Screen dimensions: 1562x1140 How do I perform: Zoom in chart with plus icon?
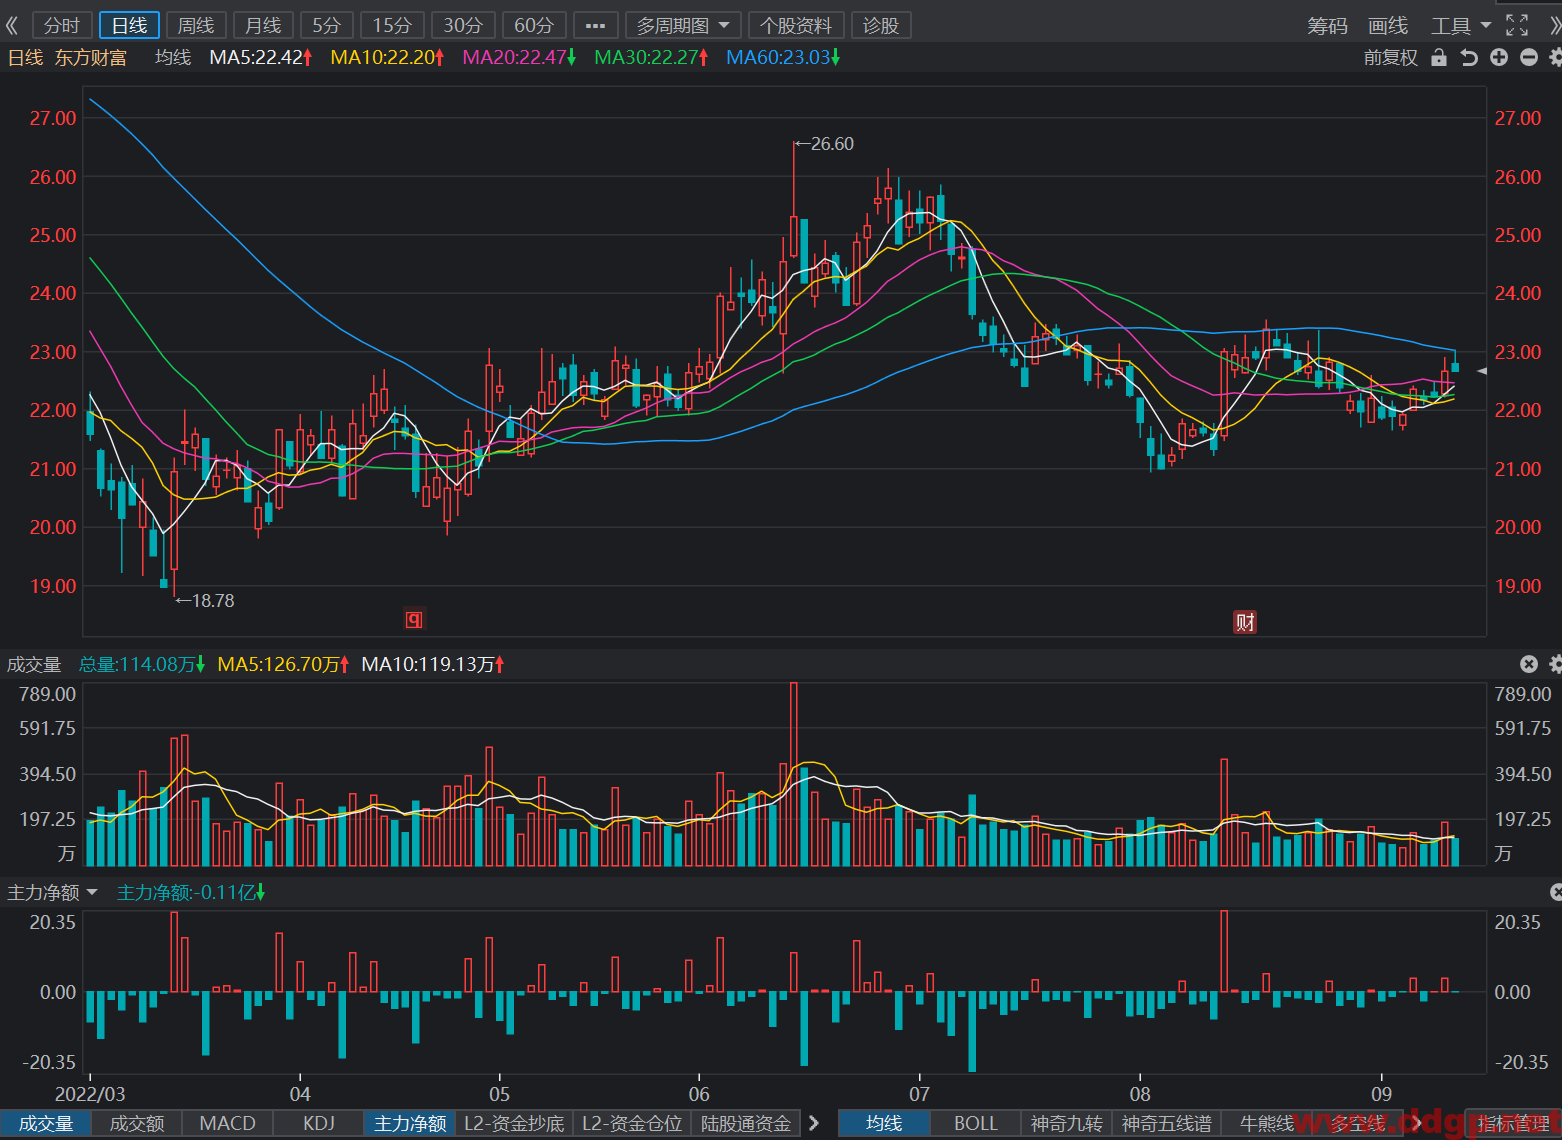pos(1499,57)
